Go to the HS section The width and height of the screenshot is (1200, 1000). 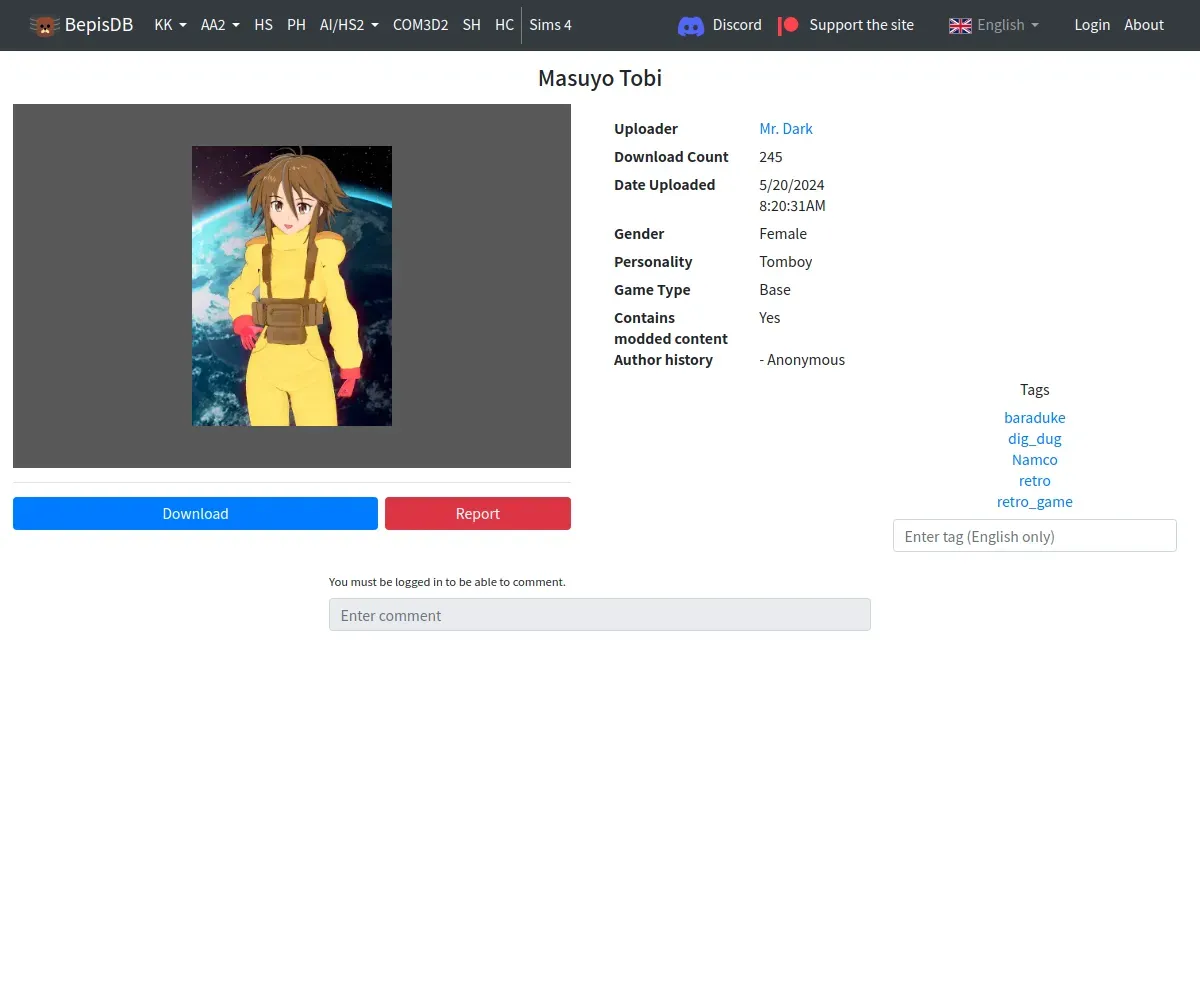263,25
